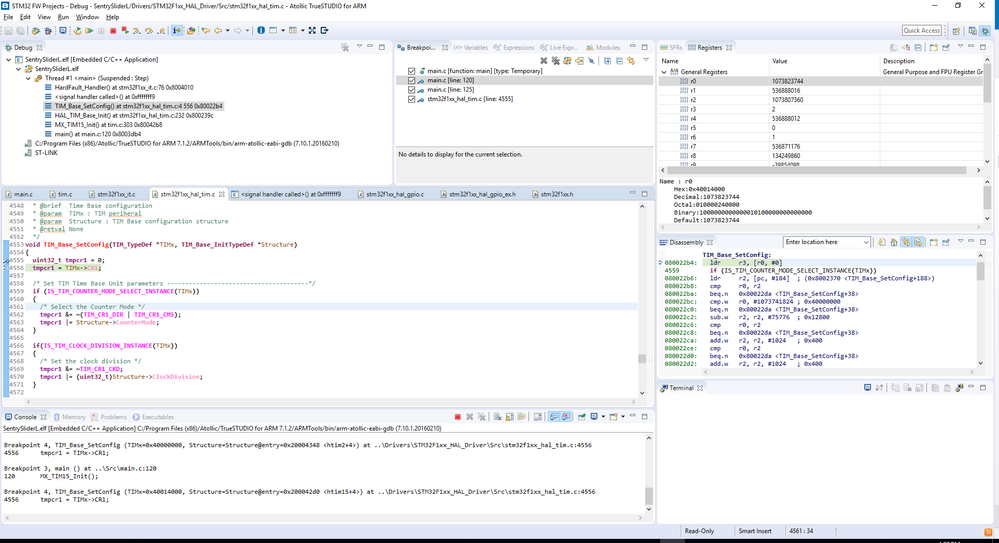Toggle Instruction Stepping Mode icon
The image size is (999, 543).
[176, 31]
